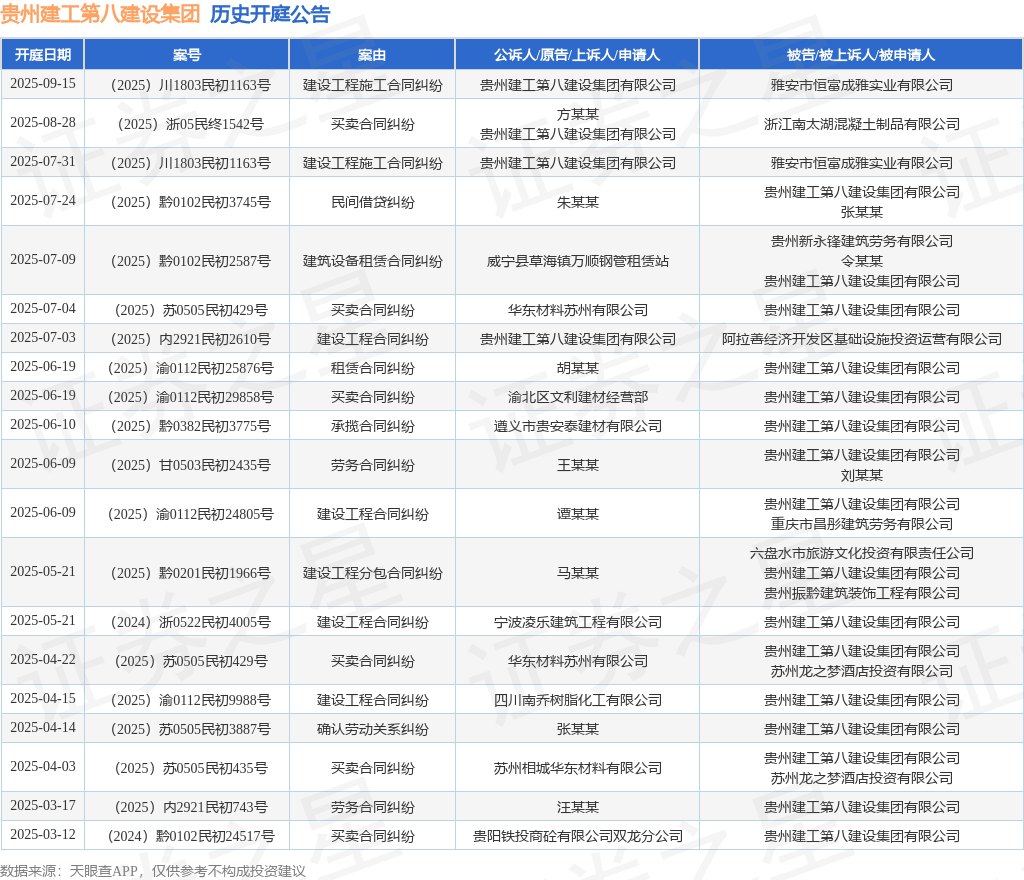The width and height of the screenshot is (1024, 880).
Task: Click the 贵州建工第八建设集团 title text
Action: 101,14
